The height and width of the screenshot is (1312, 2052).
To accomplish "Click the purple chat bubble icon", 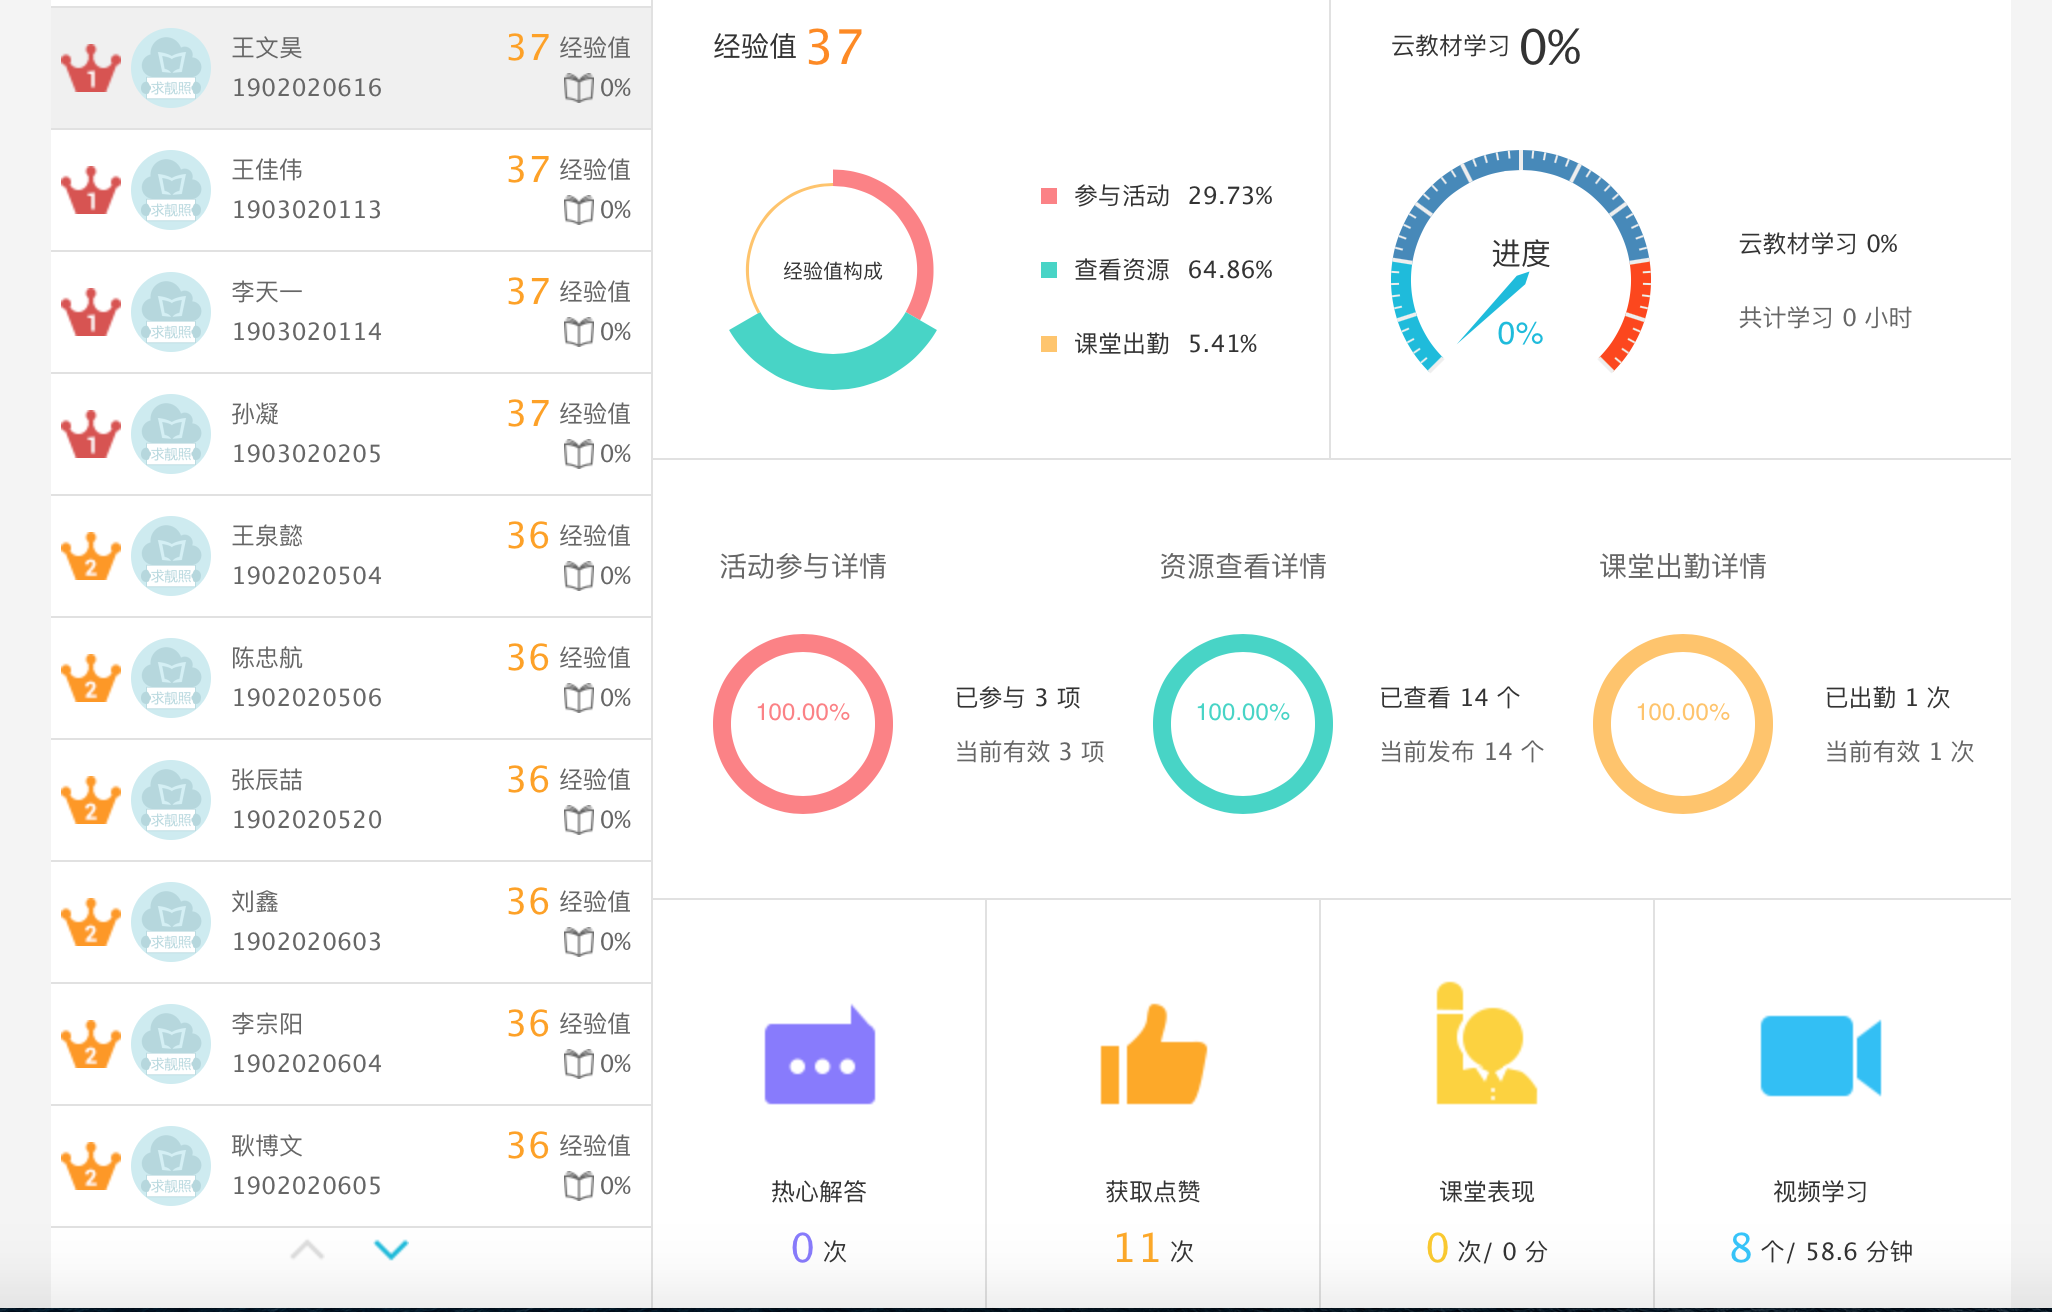I will [x=819, y=1058].
